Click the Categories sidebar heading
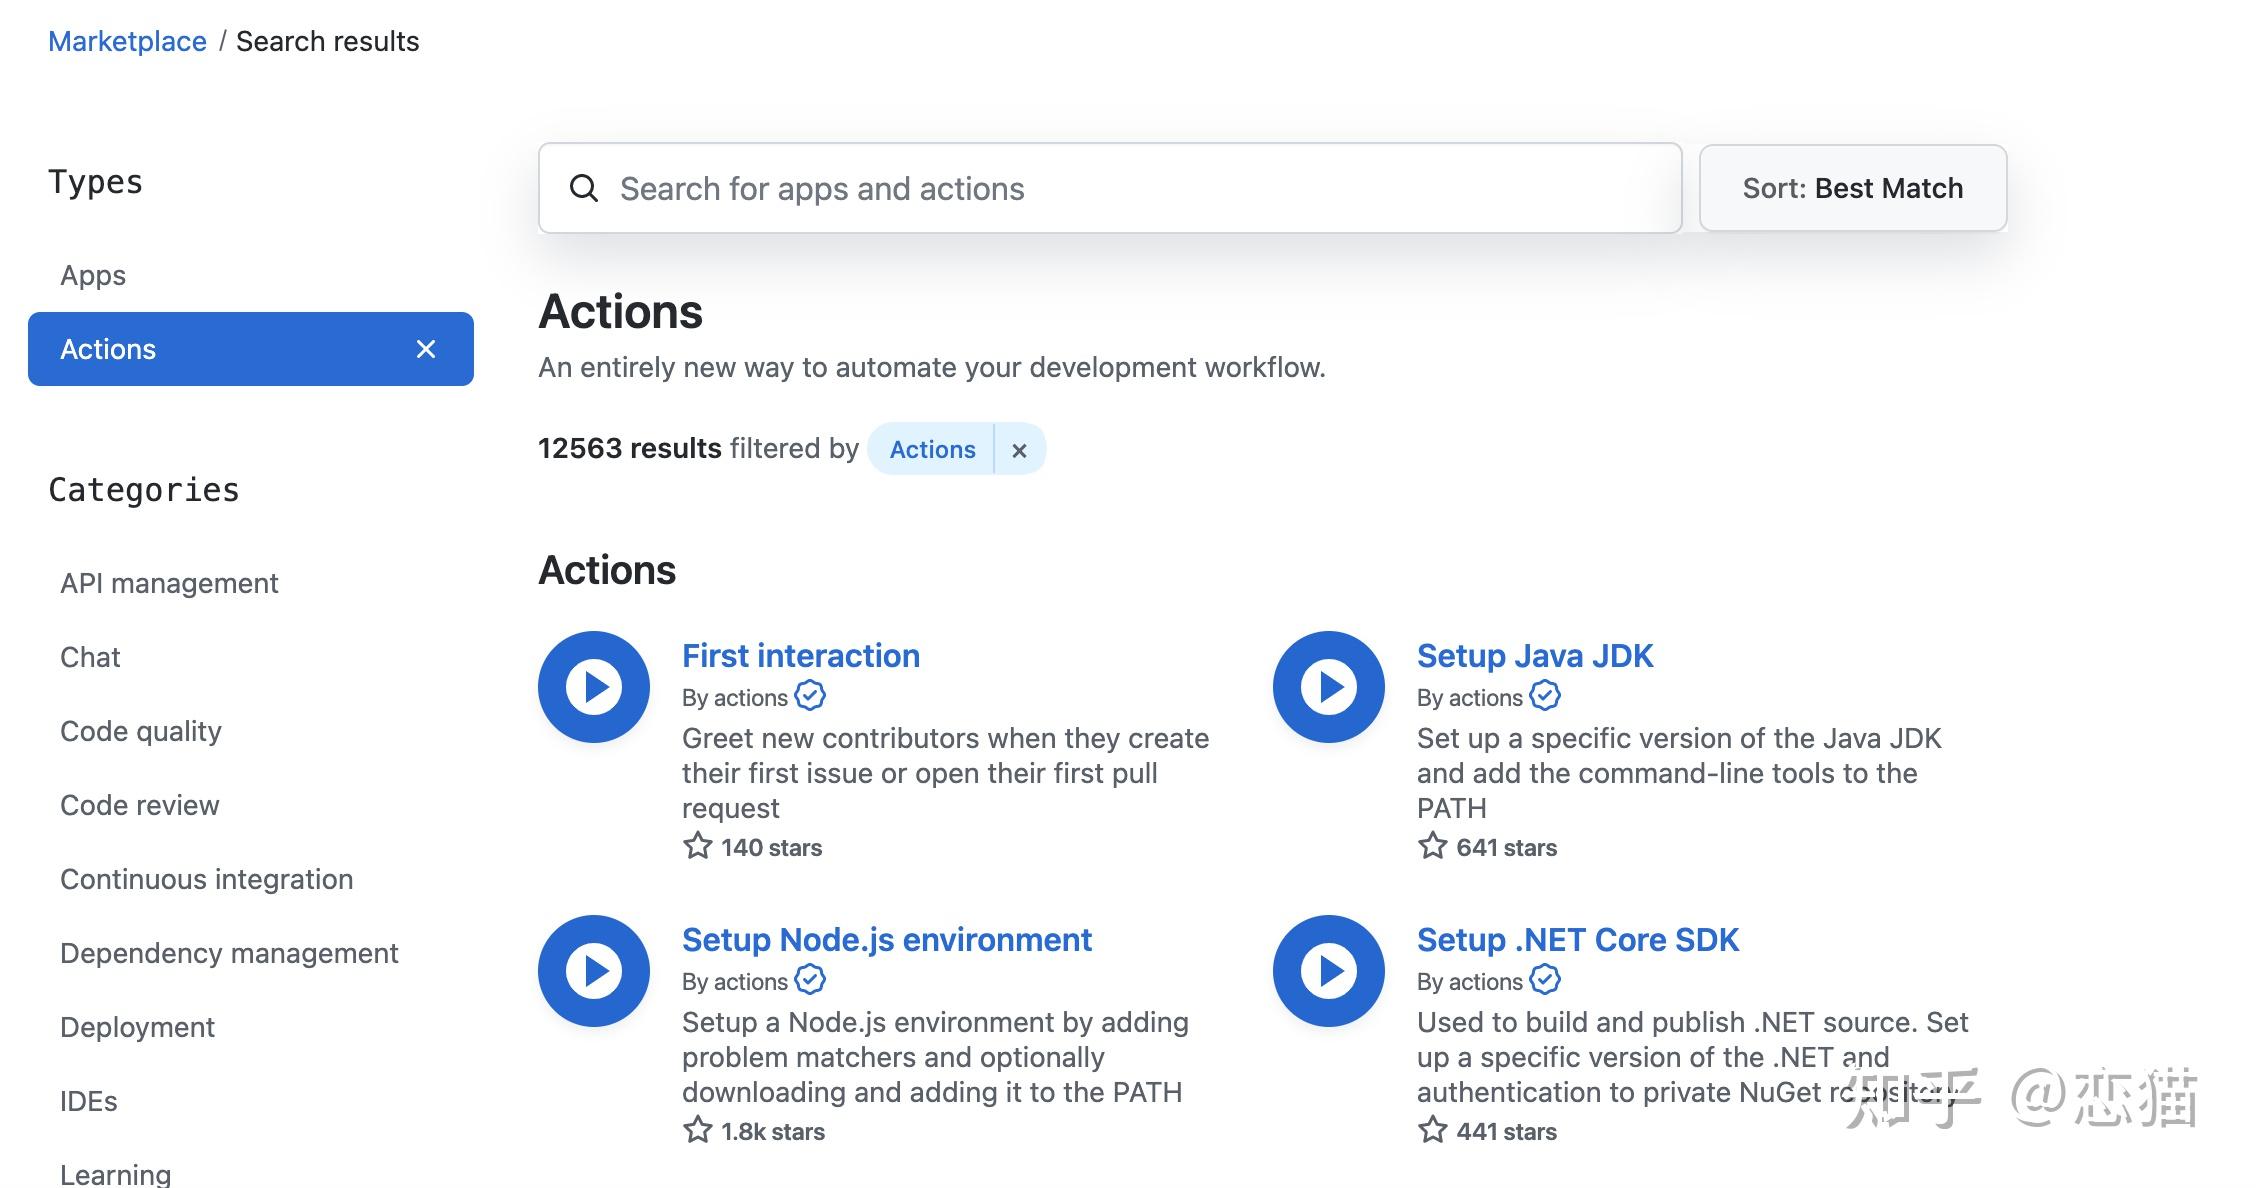Screen dimensions: 2256x1188 click(x=144, y=490)
